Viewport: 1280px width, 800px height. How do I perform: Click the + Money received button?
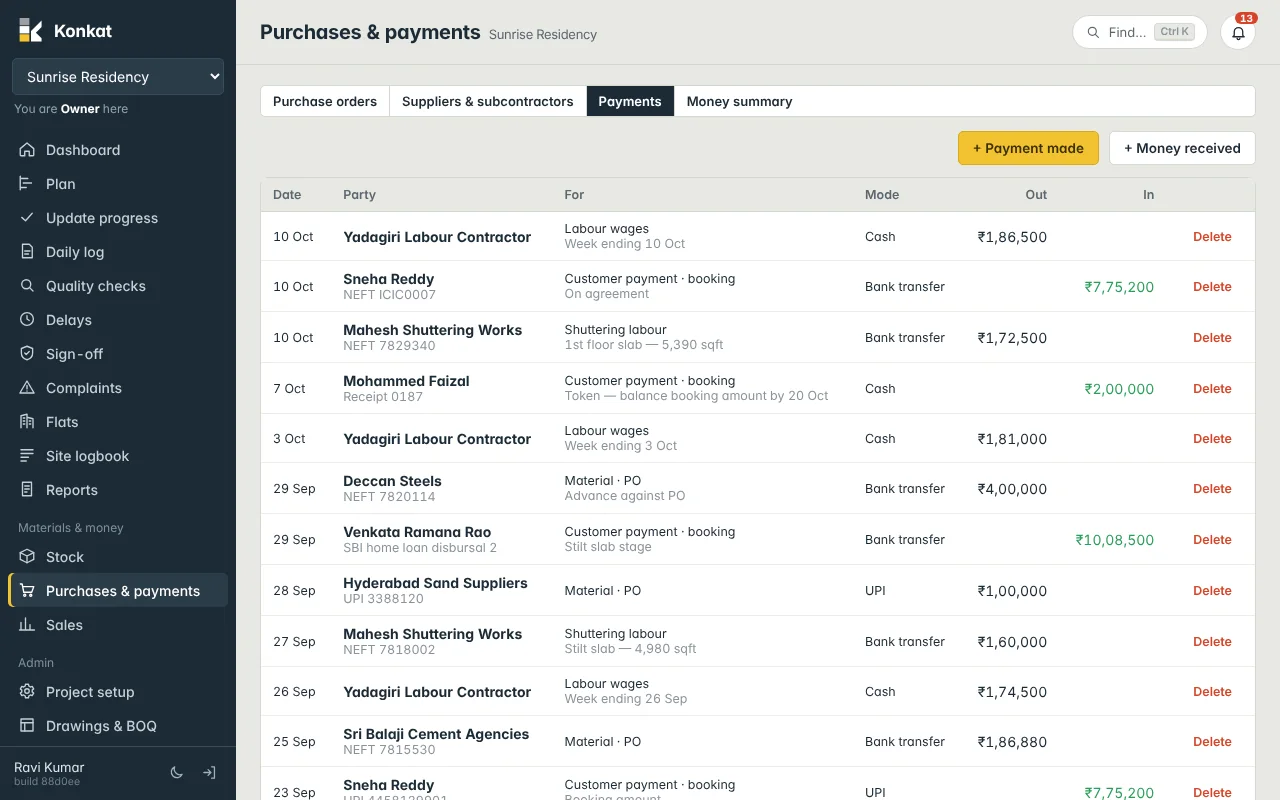tap(1182, 148)
